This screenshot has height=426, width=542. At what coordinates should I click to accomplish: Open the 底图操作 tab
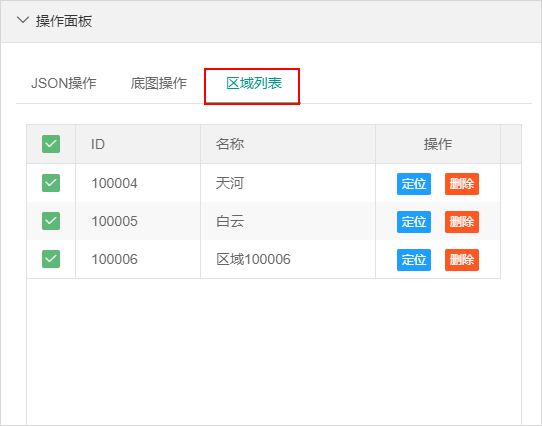159,83
